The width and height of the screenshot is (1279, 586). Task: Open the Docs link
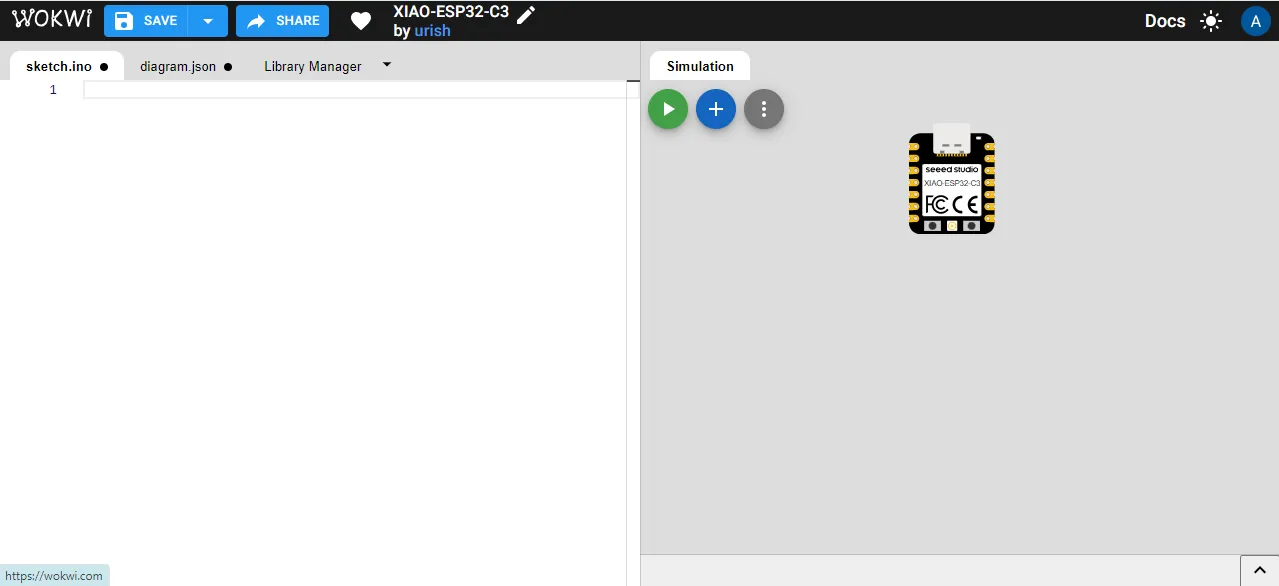pyautogui.click(x=1165, y=21)
